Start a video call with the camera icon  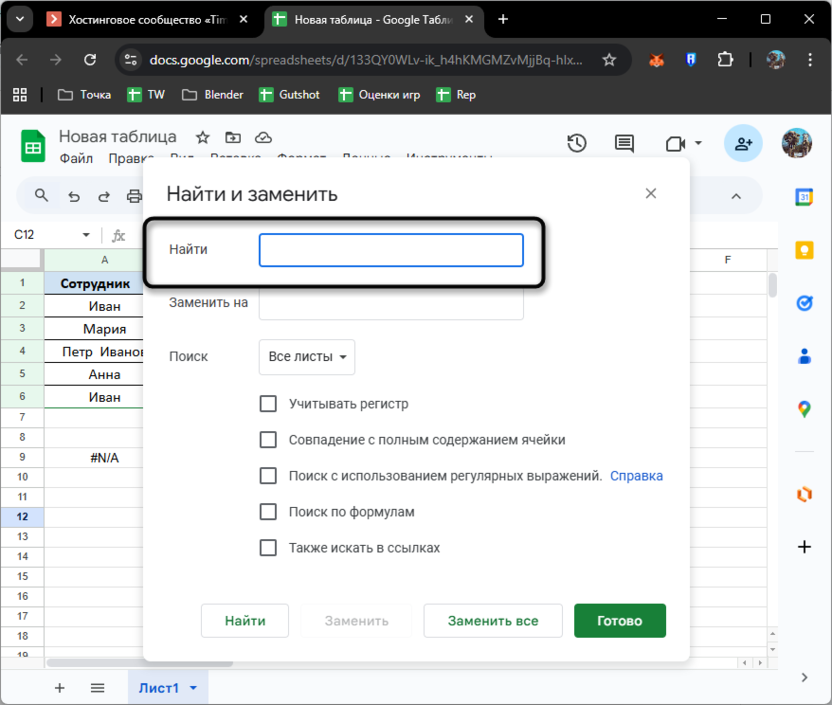(676, 143)
